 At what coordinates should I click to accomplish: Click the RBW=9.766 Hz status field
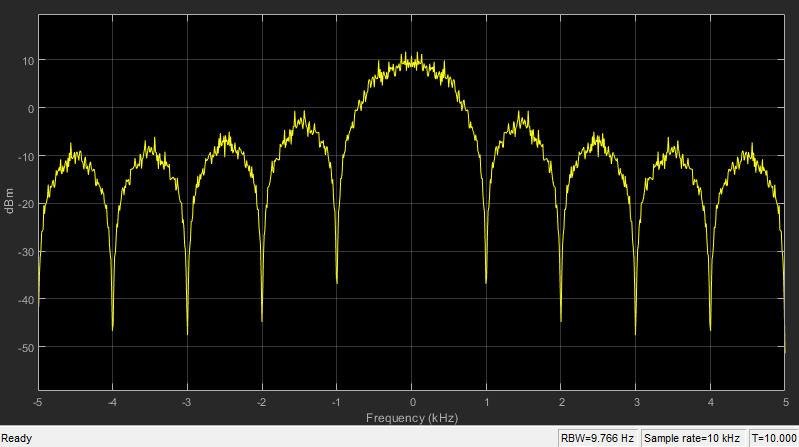(x=597, y=438)
